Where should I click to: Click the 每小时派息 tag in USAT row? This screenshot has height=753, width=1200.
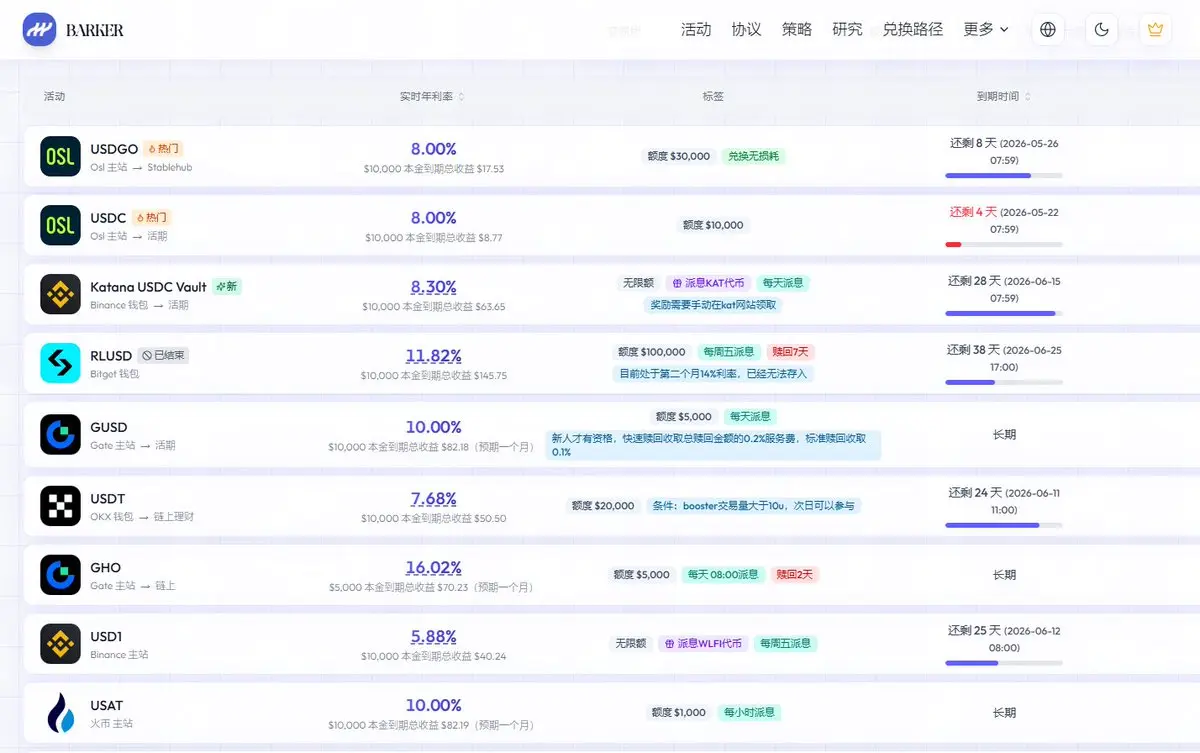(749, 712)
